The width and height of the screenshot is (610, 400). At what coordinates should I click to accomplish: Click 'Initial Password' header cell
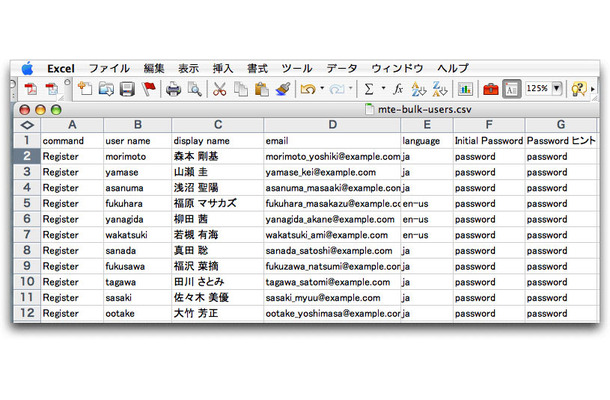(x=489, y=141)
